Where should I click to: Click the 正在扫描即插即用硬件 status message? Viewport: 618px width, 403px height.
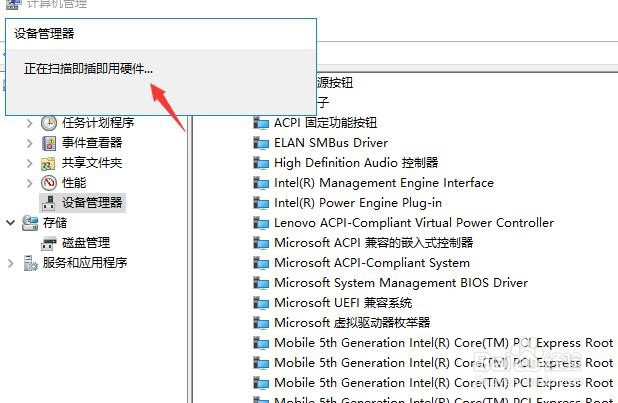tap(88, 69)
